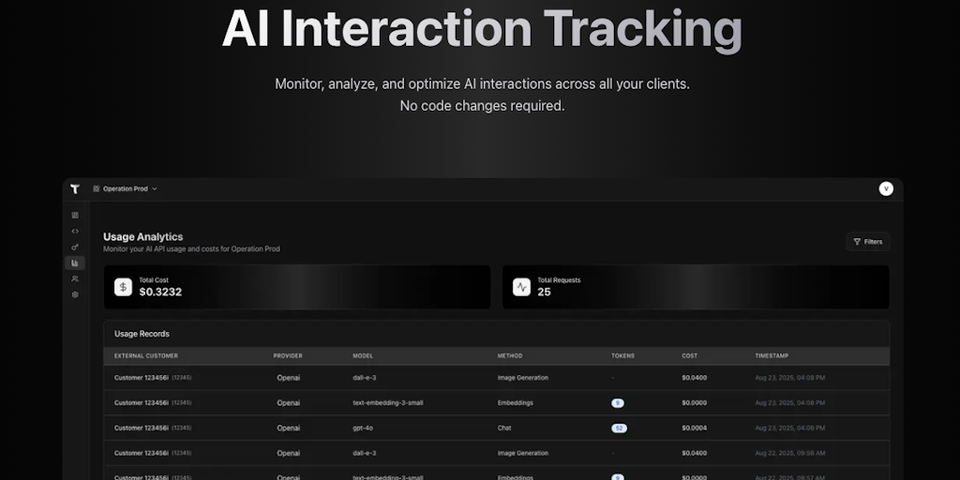Open the Filters button
Image resolution: width=960 pixels, height=480 pixels.
click(868, 242)
